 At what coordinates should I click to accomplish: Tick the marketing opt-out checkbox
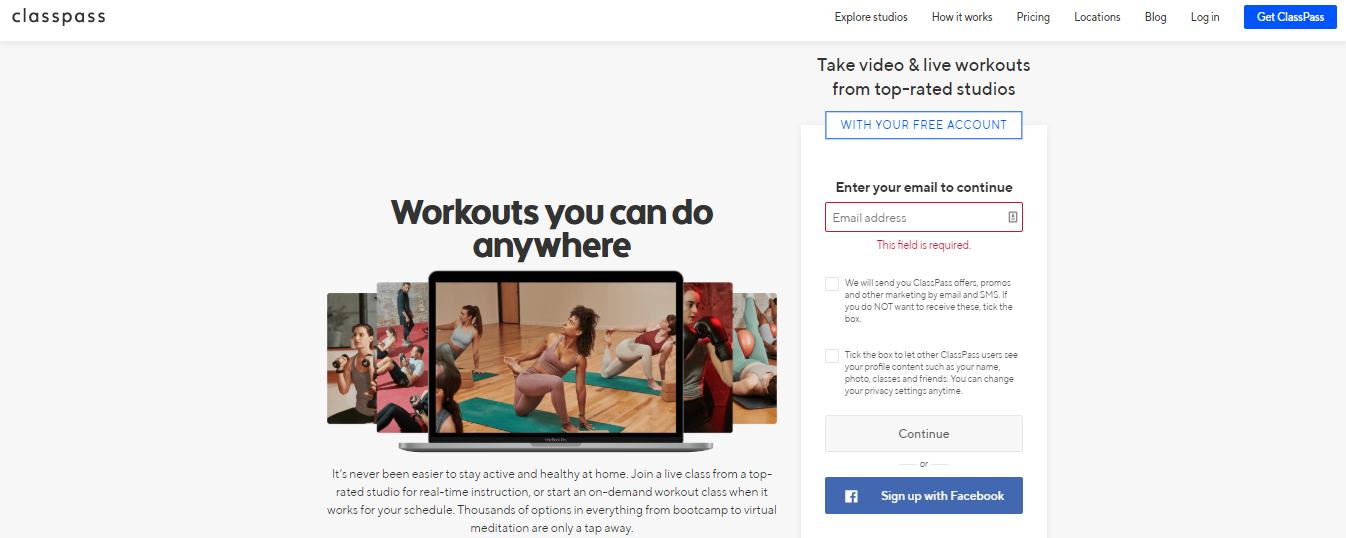832,284
